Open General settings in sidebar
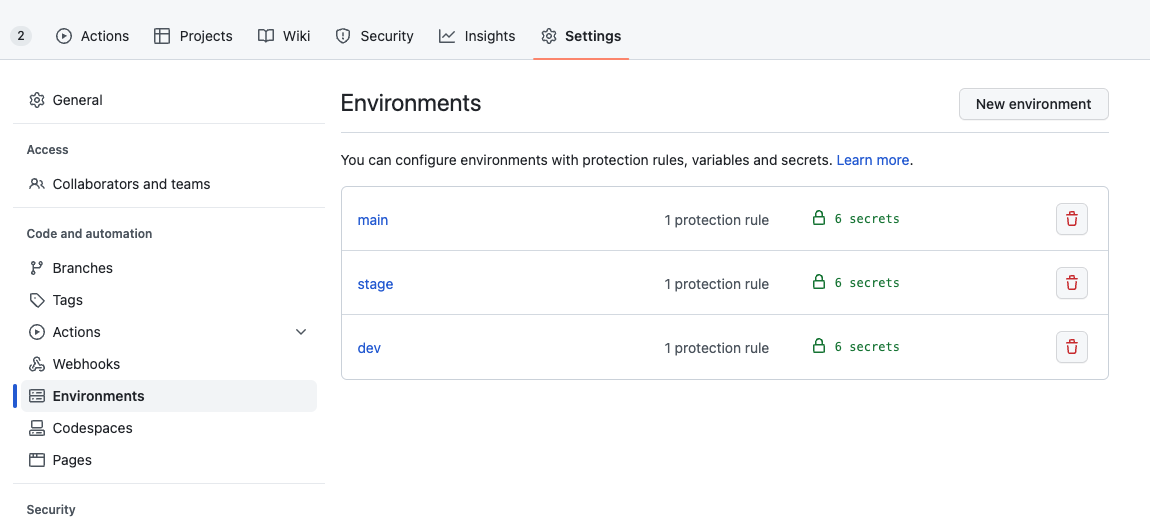This screenshot has height=519, width=1150. (169, 100)
